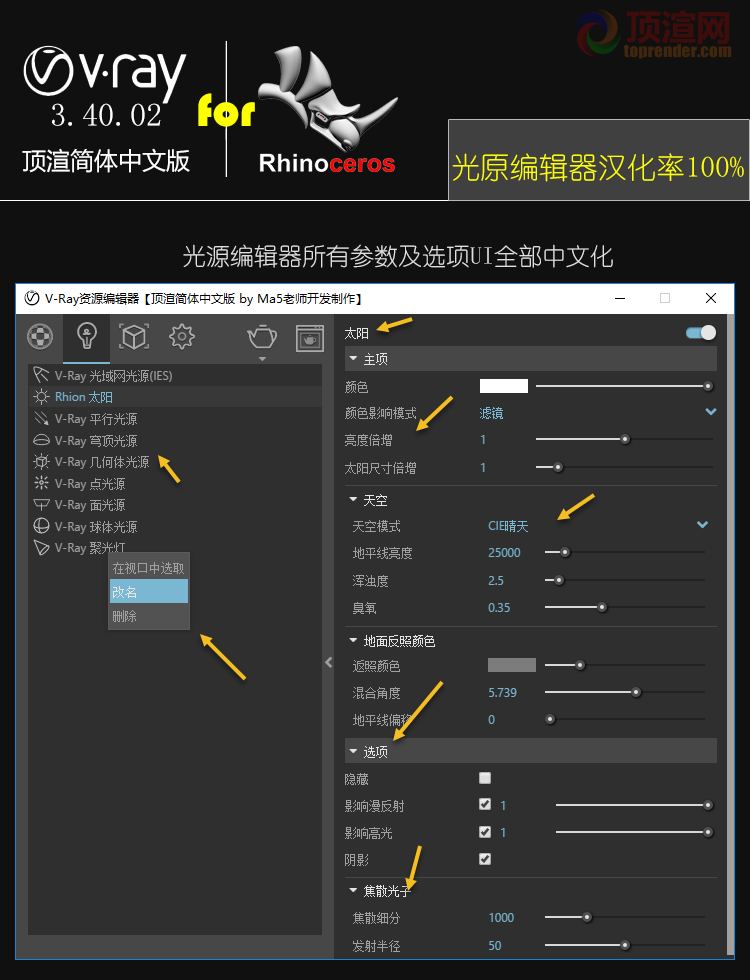Uncheck the 影响漫反射 checkbox
The image size is (750, 980).
coord(485,804)
